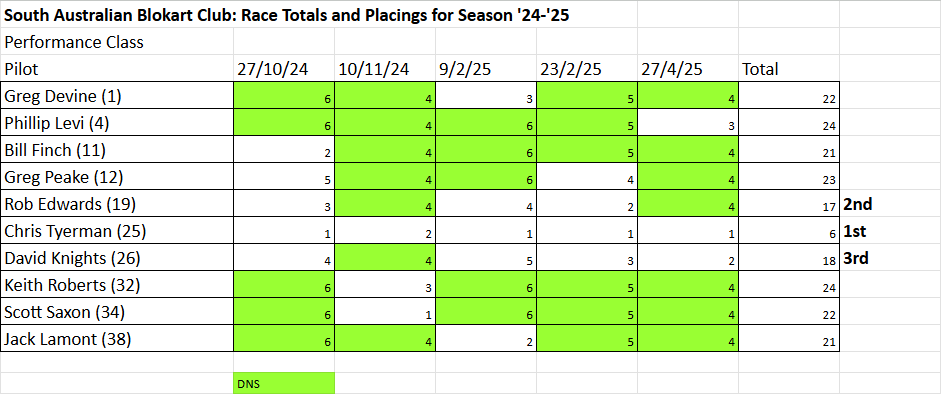
Task: Select the 3rd placing label
Action: pos(856,258)
